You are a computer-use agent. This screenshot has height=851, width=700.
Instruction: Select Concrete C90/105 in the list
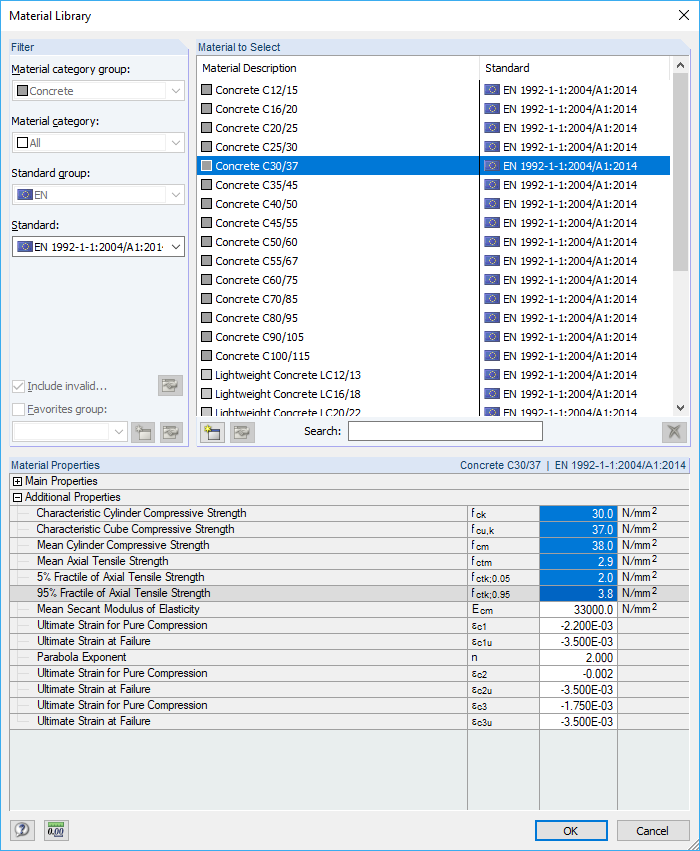click(434, 336)
